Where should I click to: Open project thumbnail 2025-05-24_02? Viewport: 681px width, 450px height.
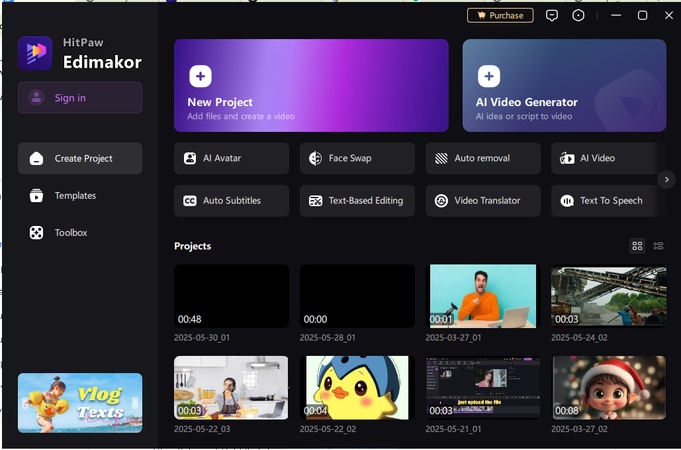point(608,296)
